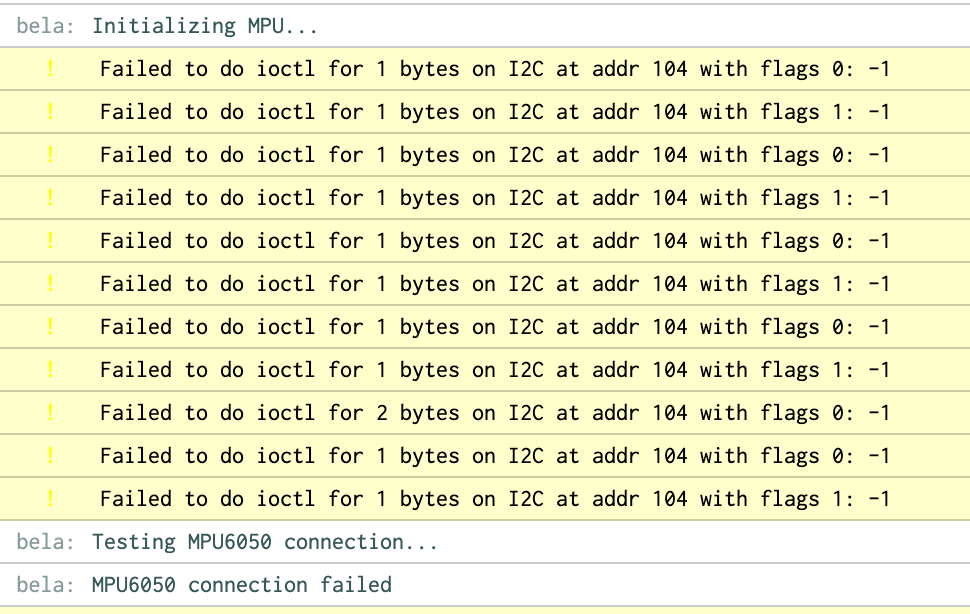
Task: Click the "-1" return code on the "2 bytes" line
Action: coord(879,413)
